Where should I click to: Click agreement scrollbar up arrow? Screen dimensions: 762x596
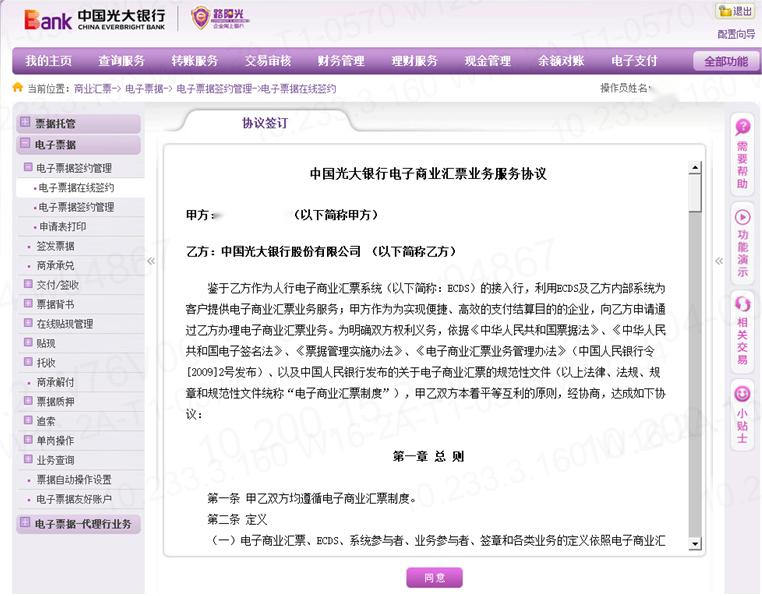click(x=695, y=168)
